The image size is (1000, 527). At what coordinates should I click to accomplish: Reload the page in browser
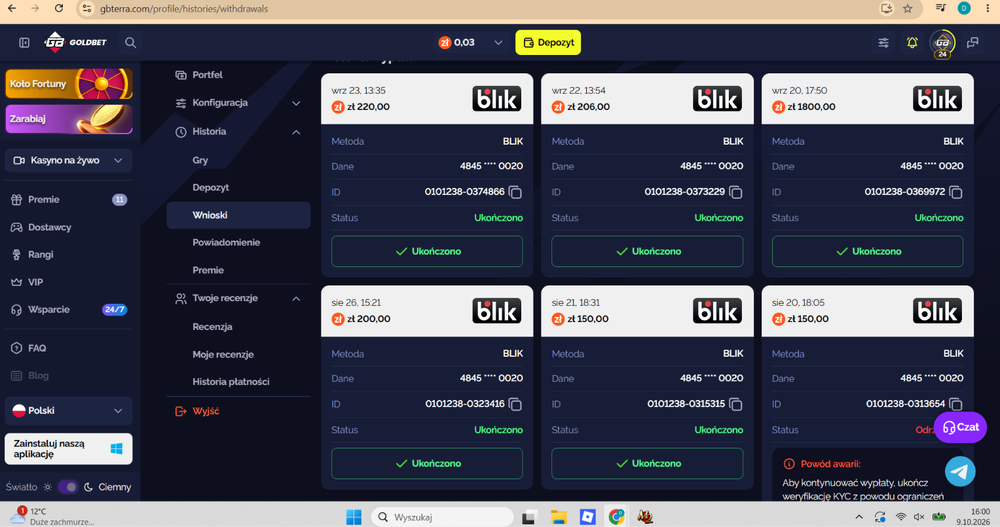tap(59, 8)
